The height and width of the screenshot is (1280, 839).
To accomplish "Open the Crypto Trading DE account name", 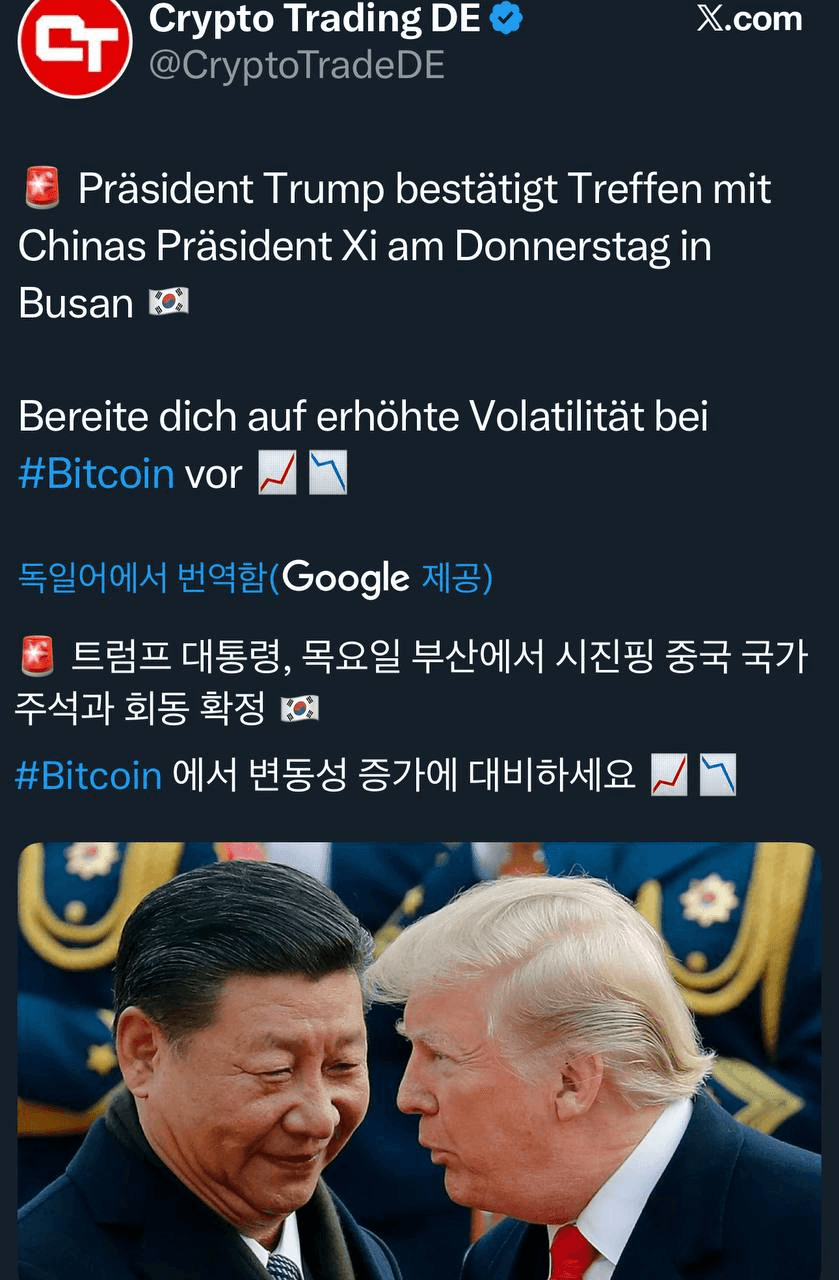I will (315, 18).
